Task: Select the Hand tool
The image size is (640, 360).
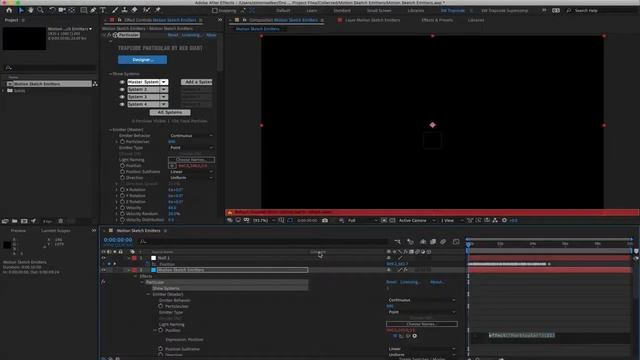Action: coord(31,10)
